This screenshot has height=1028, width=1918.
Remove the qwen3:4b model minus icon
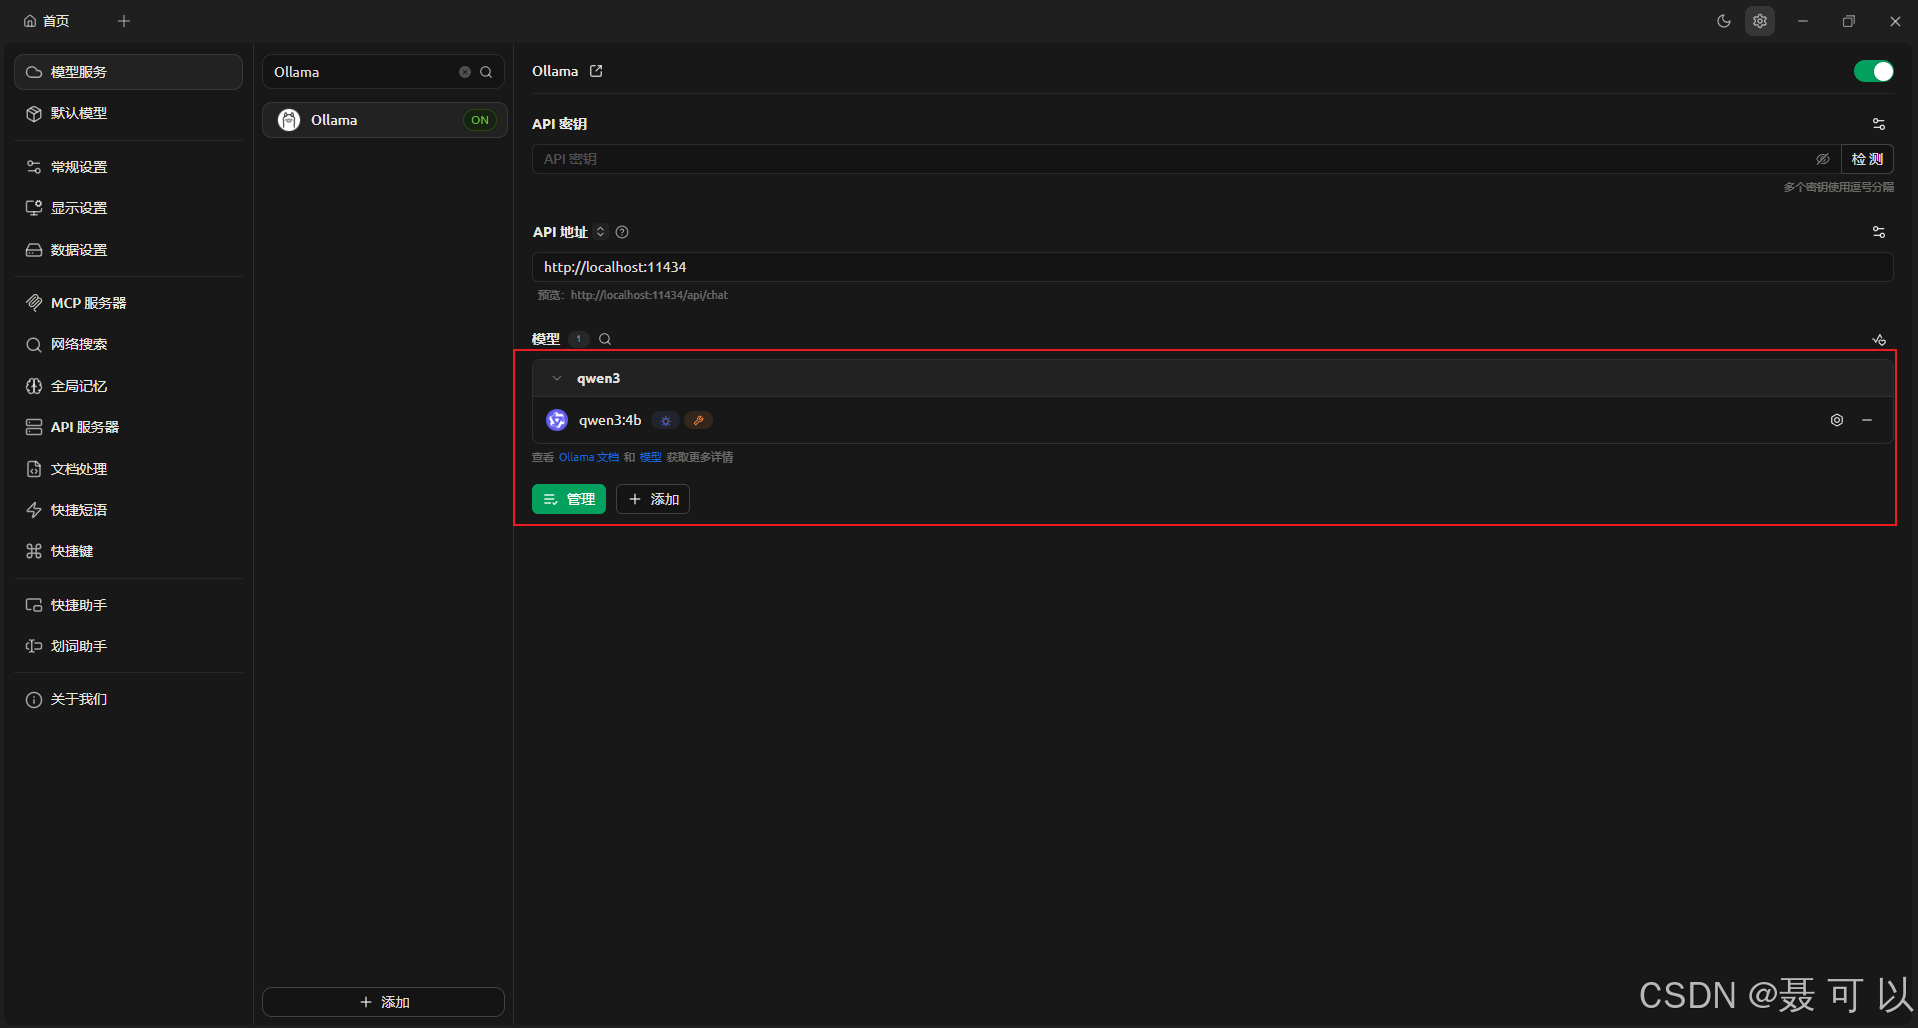(1867, 420)
